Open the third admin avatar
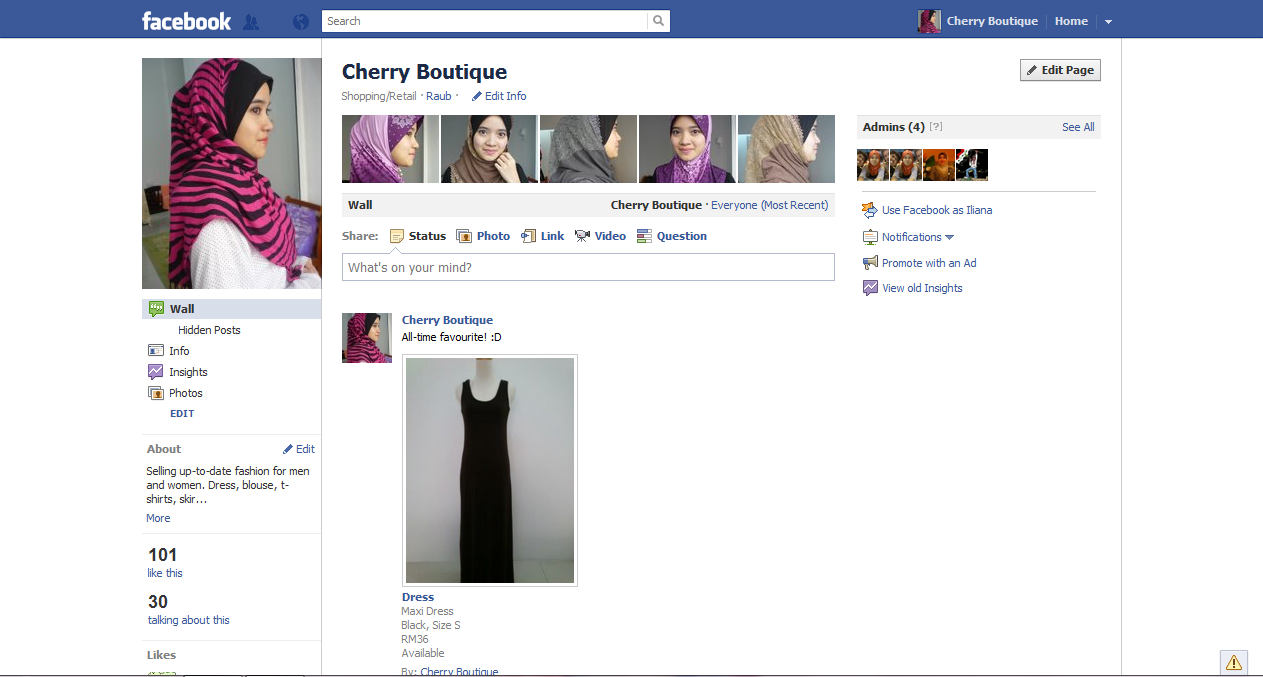 pyautogui.click(x=939, y=165)
